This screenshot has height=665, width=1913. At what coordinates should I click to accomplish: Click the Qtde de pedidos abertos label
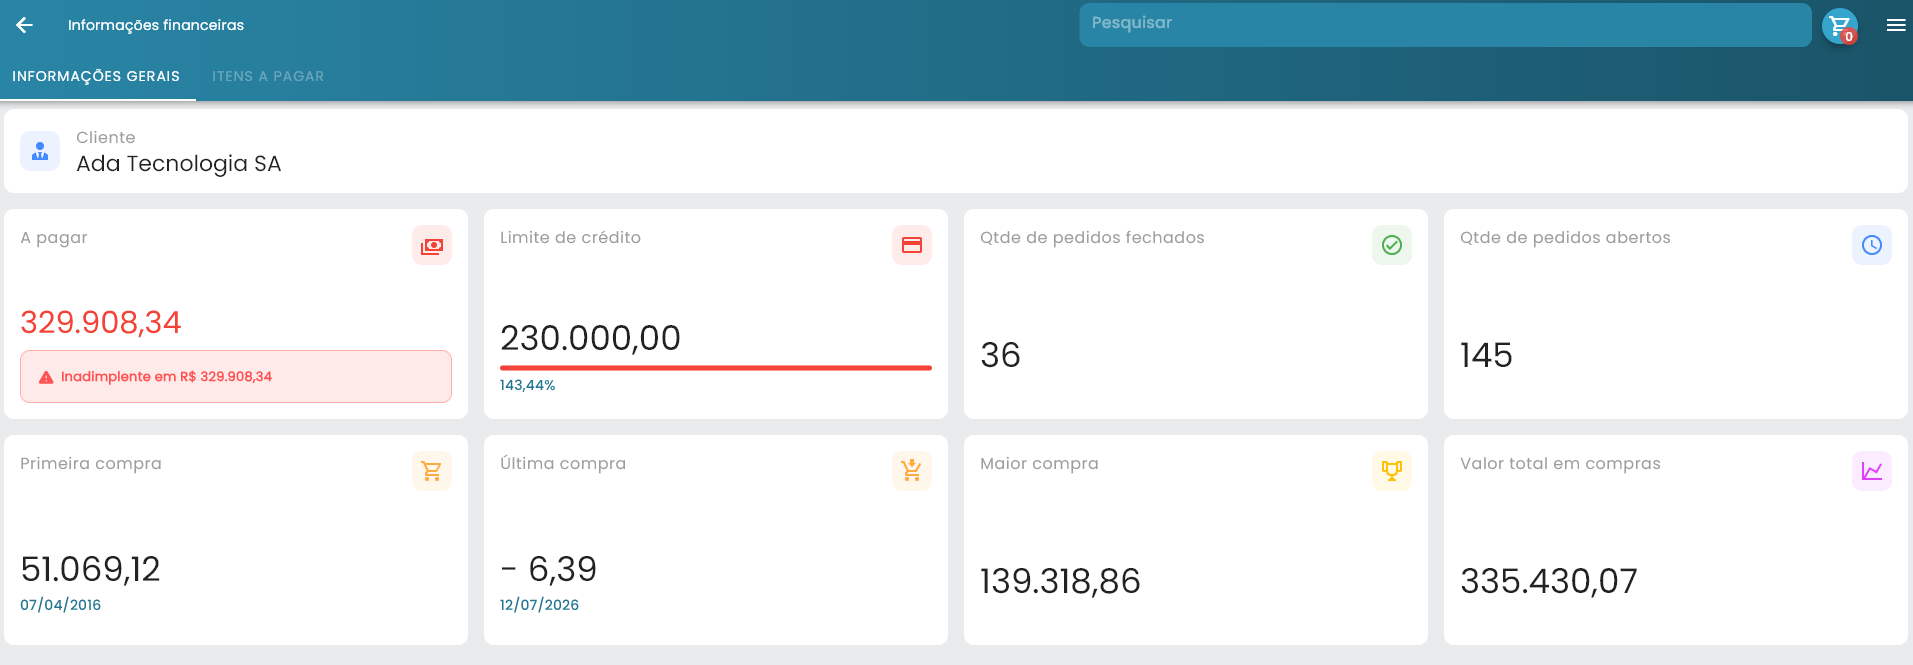(x=1565, y=238)
